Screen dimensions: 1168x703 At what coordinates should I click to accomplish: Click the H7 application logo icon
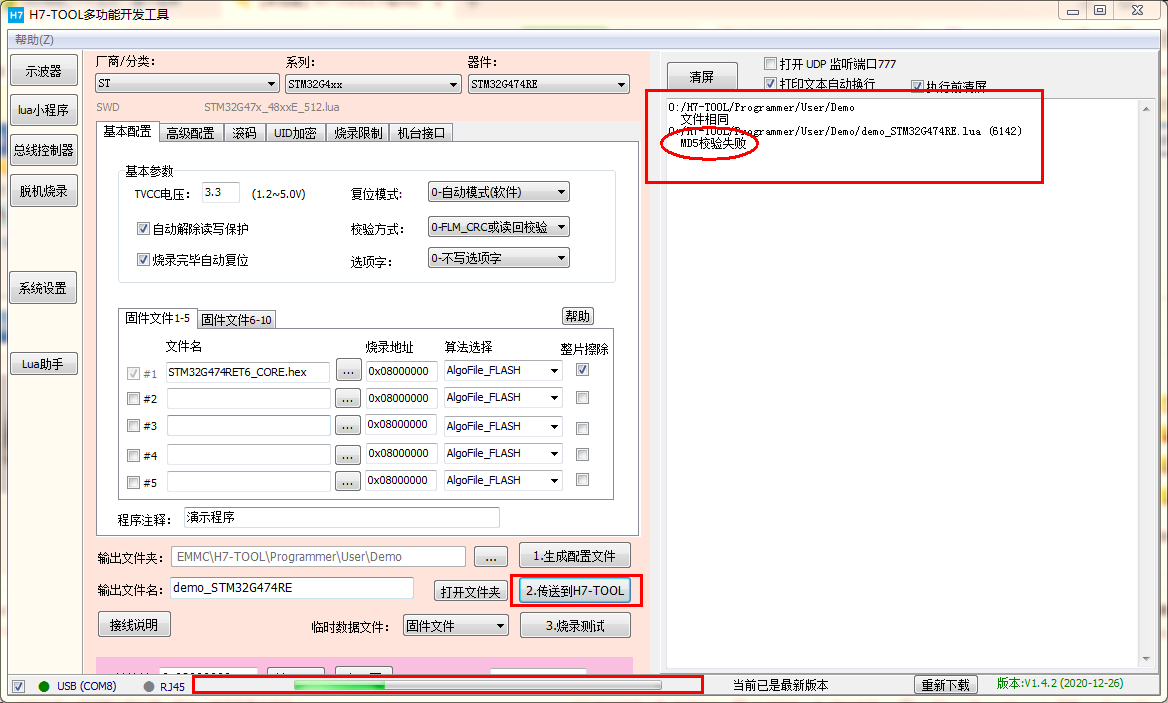pyautogui.click(x=16, y=14)
